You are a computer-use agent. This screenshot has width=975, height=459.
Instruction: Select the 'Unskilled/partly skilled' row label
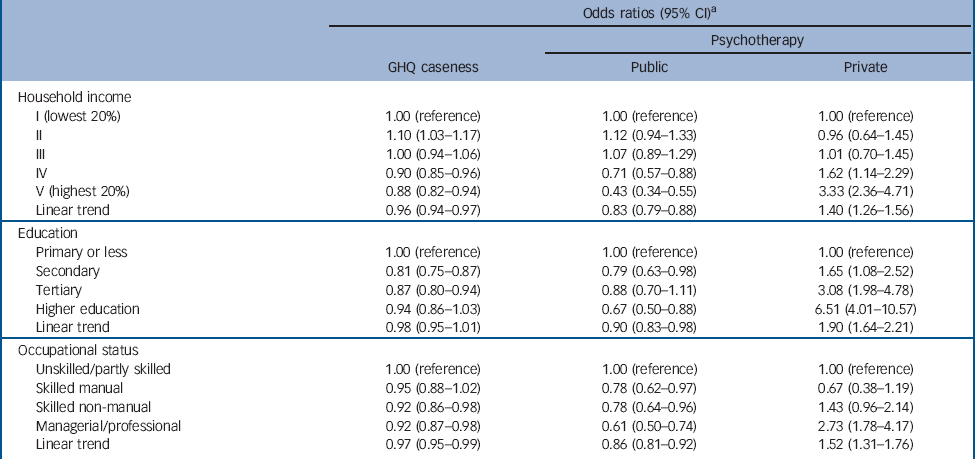click(x=101, y=369)
